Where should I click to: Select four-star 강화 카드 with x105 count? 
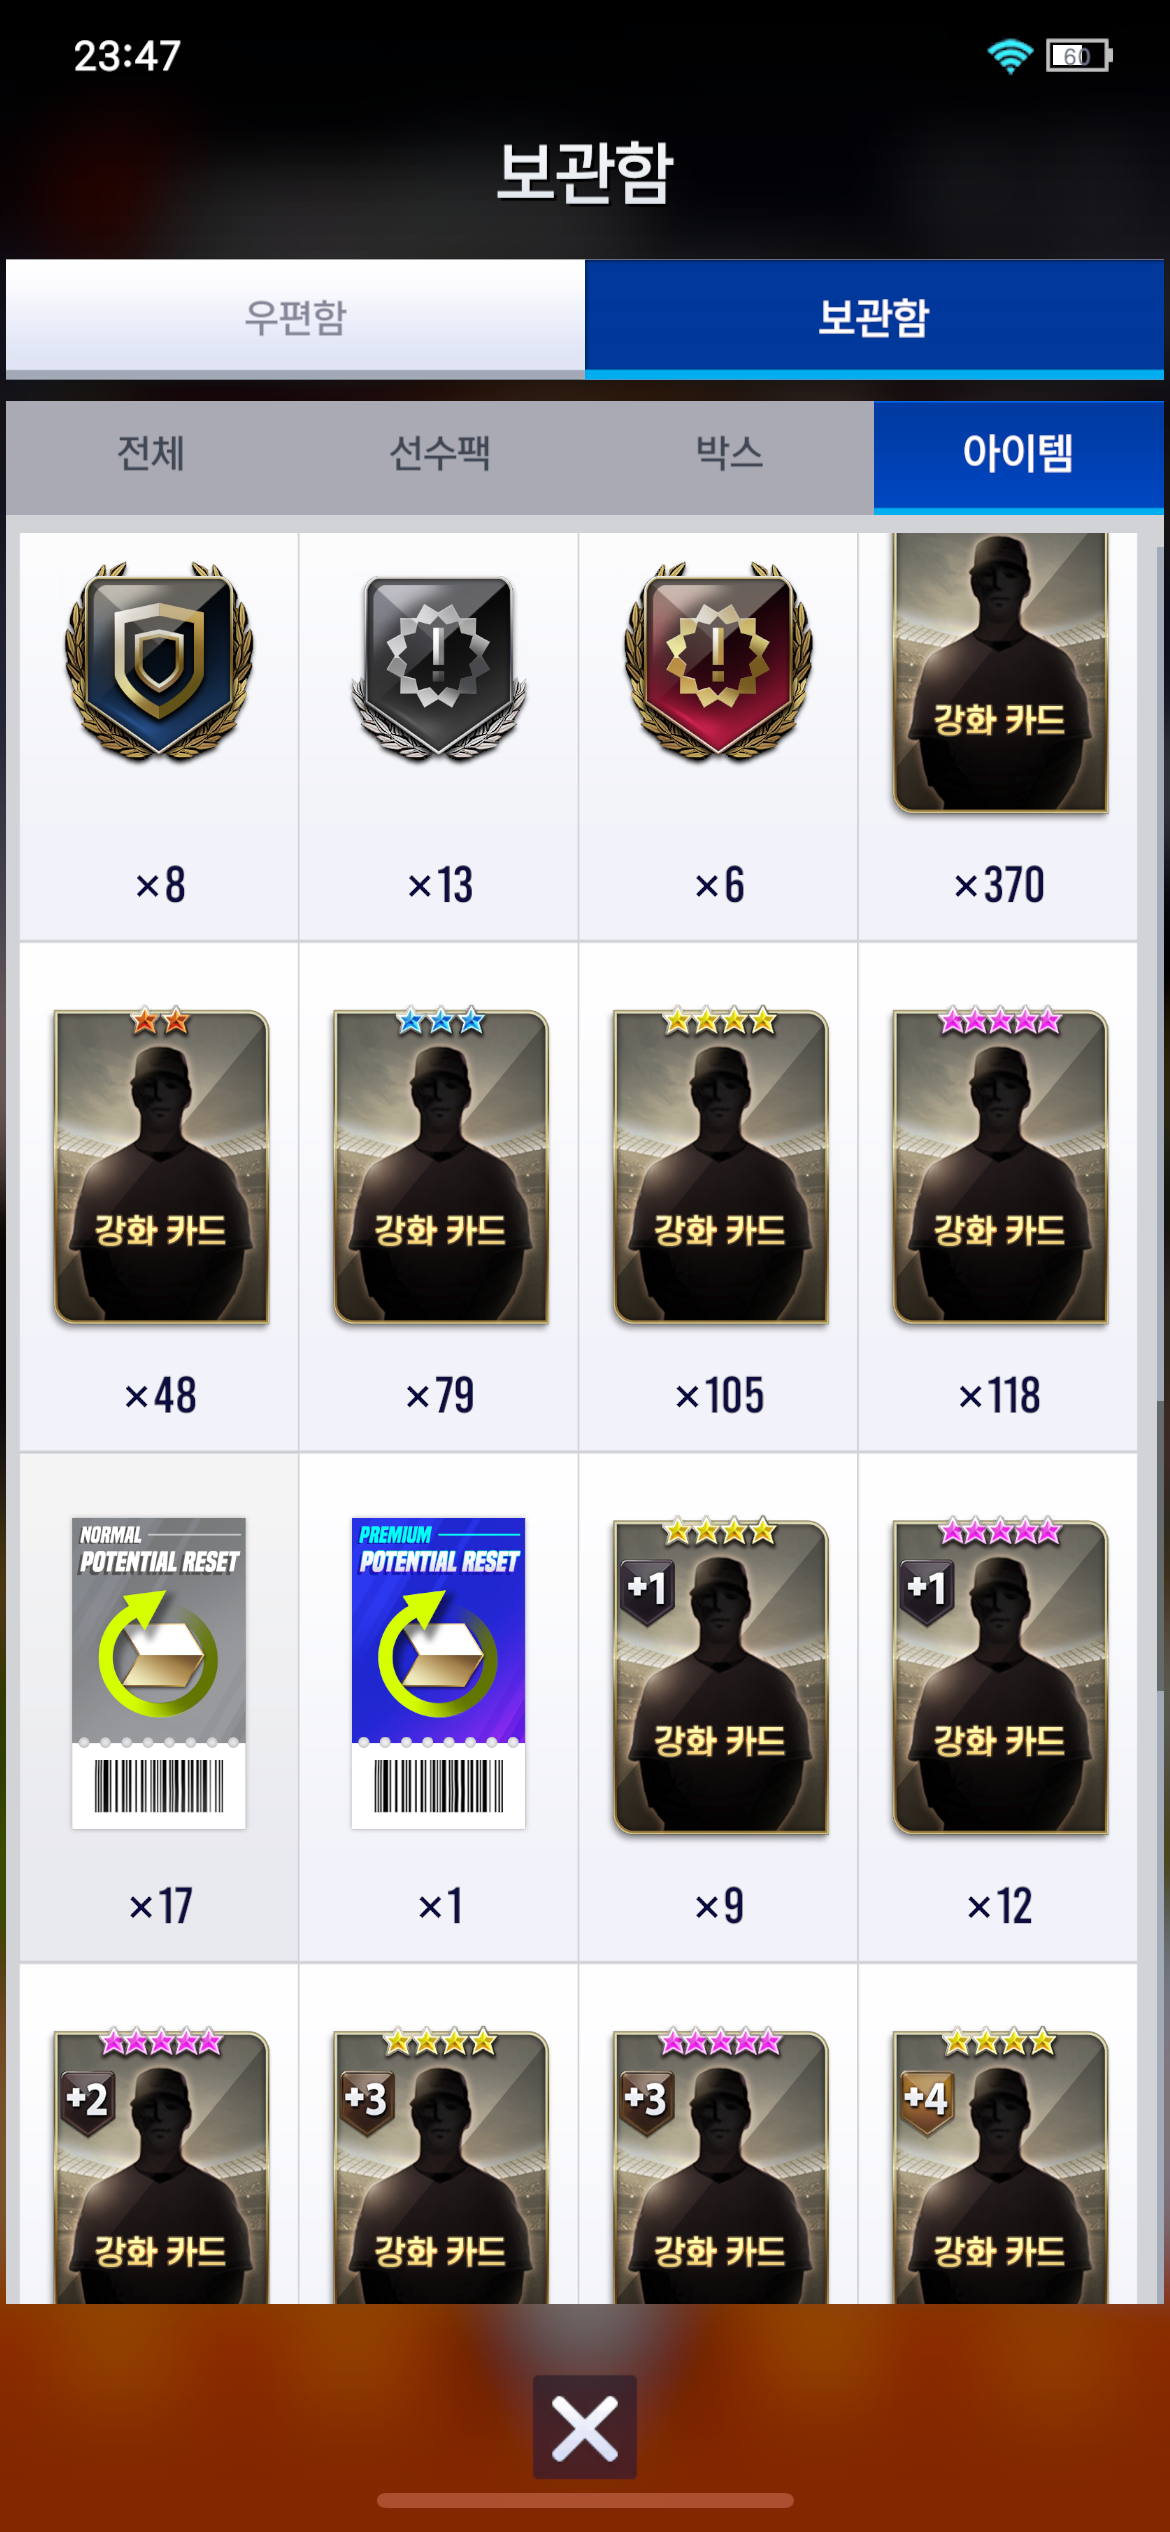pos(718,1197)
